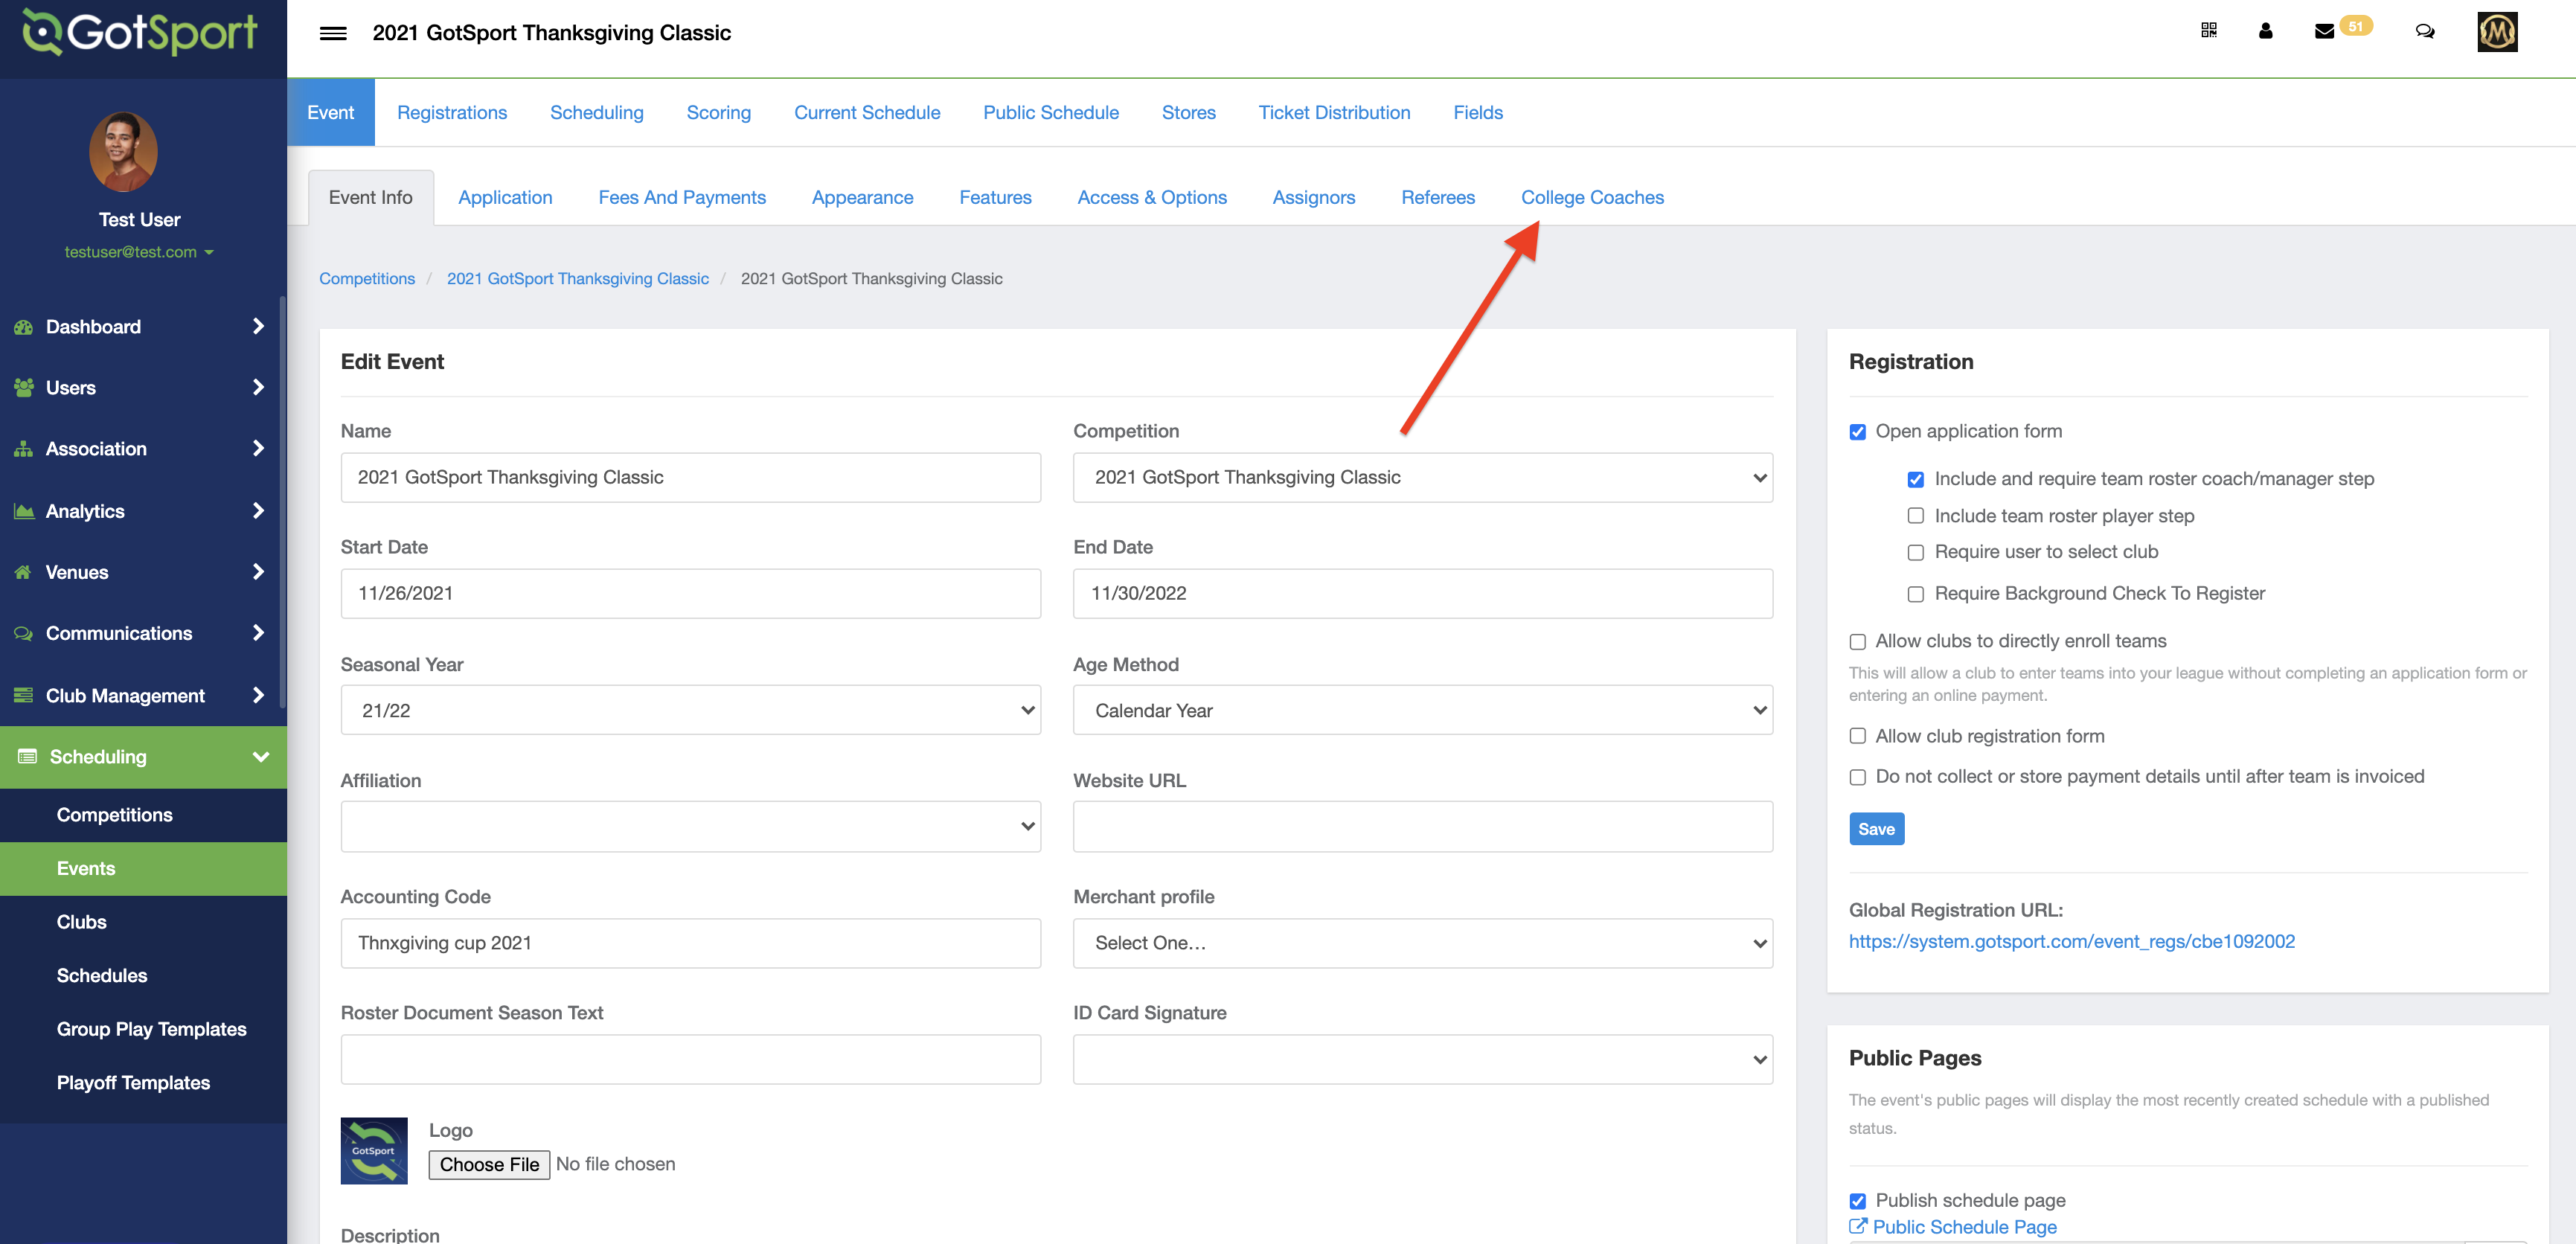Go to Competitions breadcrumb link
This screenshot has height=1244, width=2576.
coord(367,278)
